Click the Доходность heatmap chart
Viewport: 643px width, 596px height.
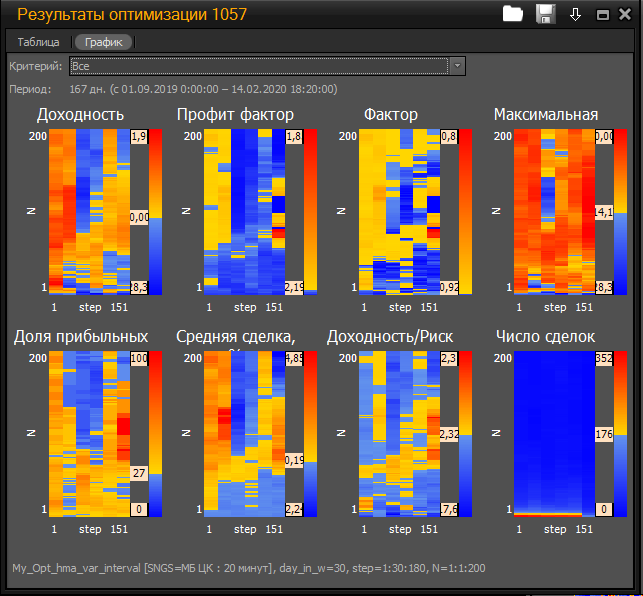click(89, 212)
